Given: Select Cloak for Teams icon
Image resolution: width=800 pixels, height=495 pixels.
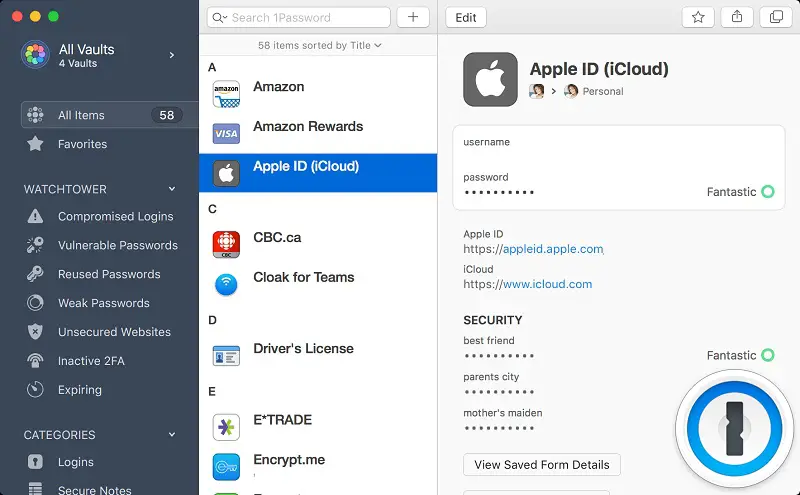Looking at the screenshot, I should (226, 284).
